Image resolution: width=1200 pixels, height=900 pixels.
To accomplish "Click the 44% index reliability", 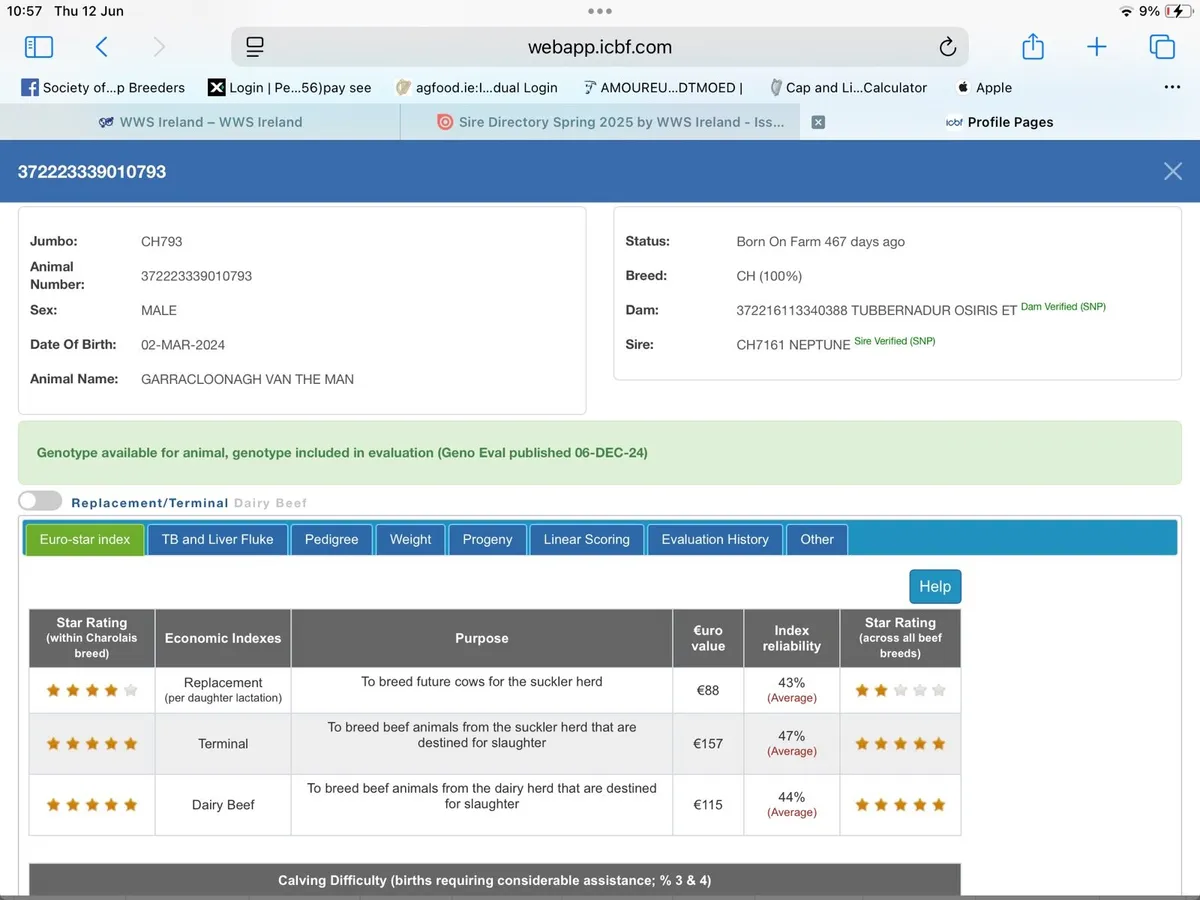I will pyautogui.click(x=792, y=797).
